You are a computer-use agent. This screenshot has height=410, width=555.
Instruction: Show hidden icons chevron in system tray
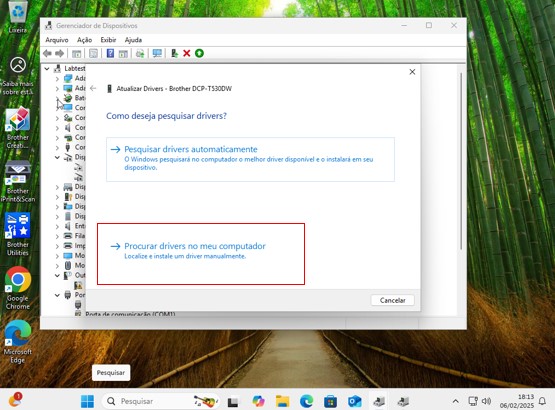coord(456,401)
